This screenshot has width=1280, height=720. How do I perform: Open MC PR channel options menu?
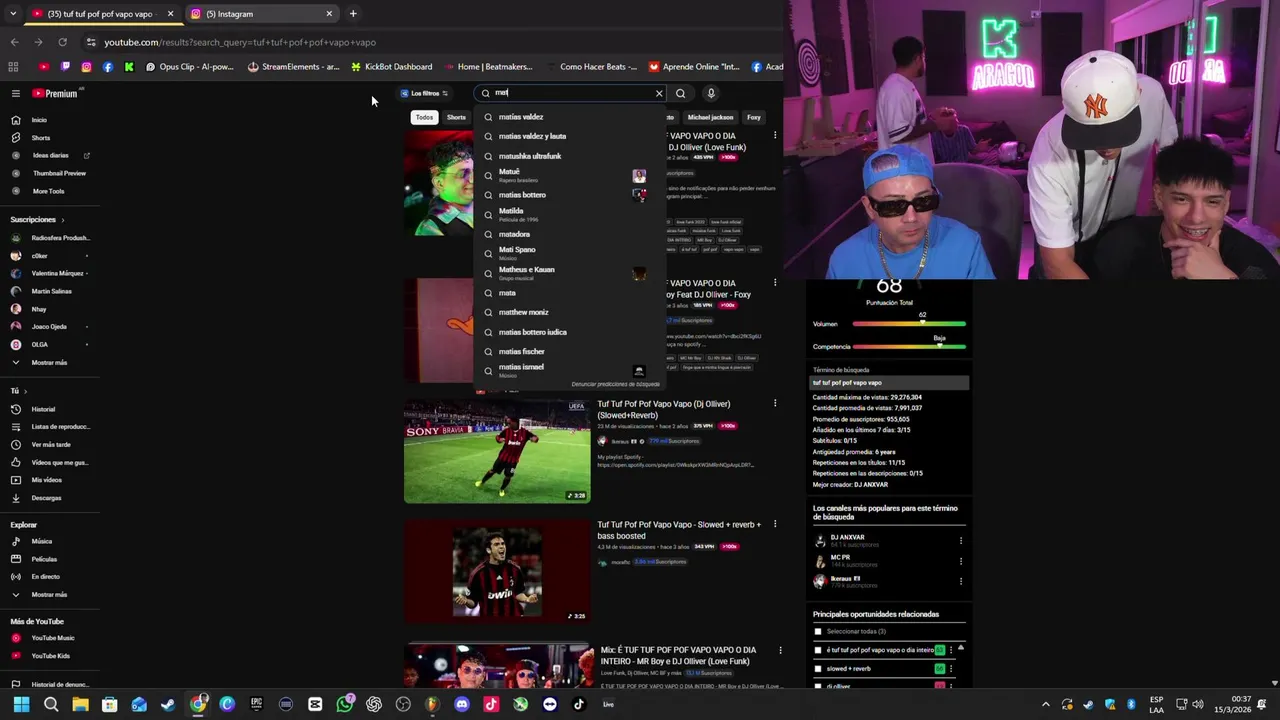961,561
